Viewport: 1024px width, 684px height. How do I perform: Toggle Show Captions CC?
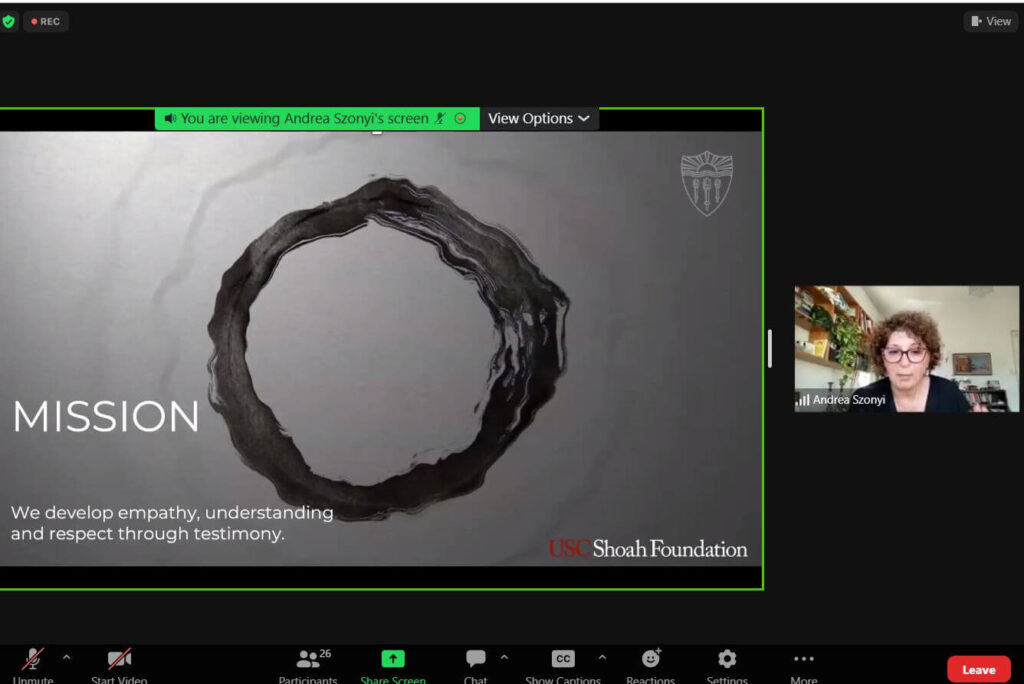(563, 659)
